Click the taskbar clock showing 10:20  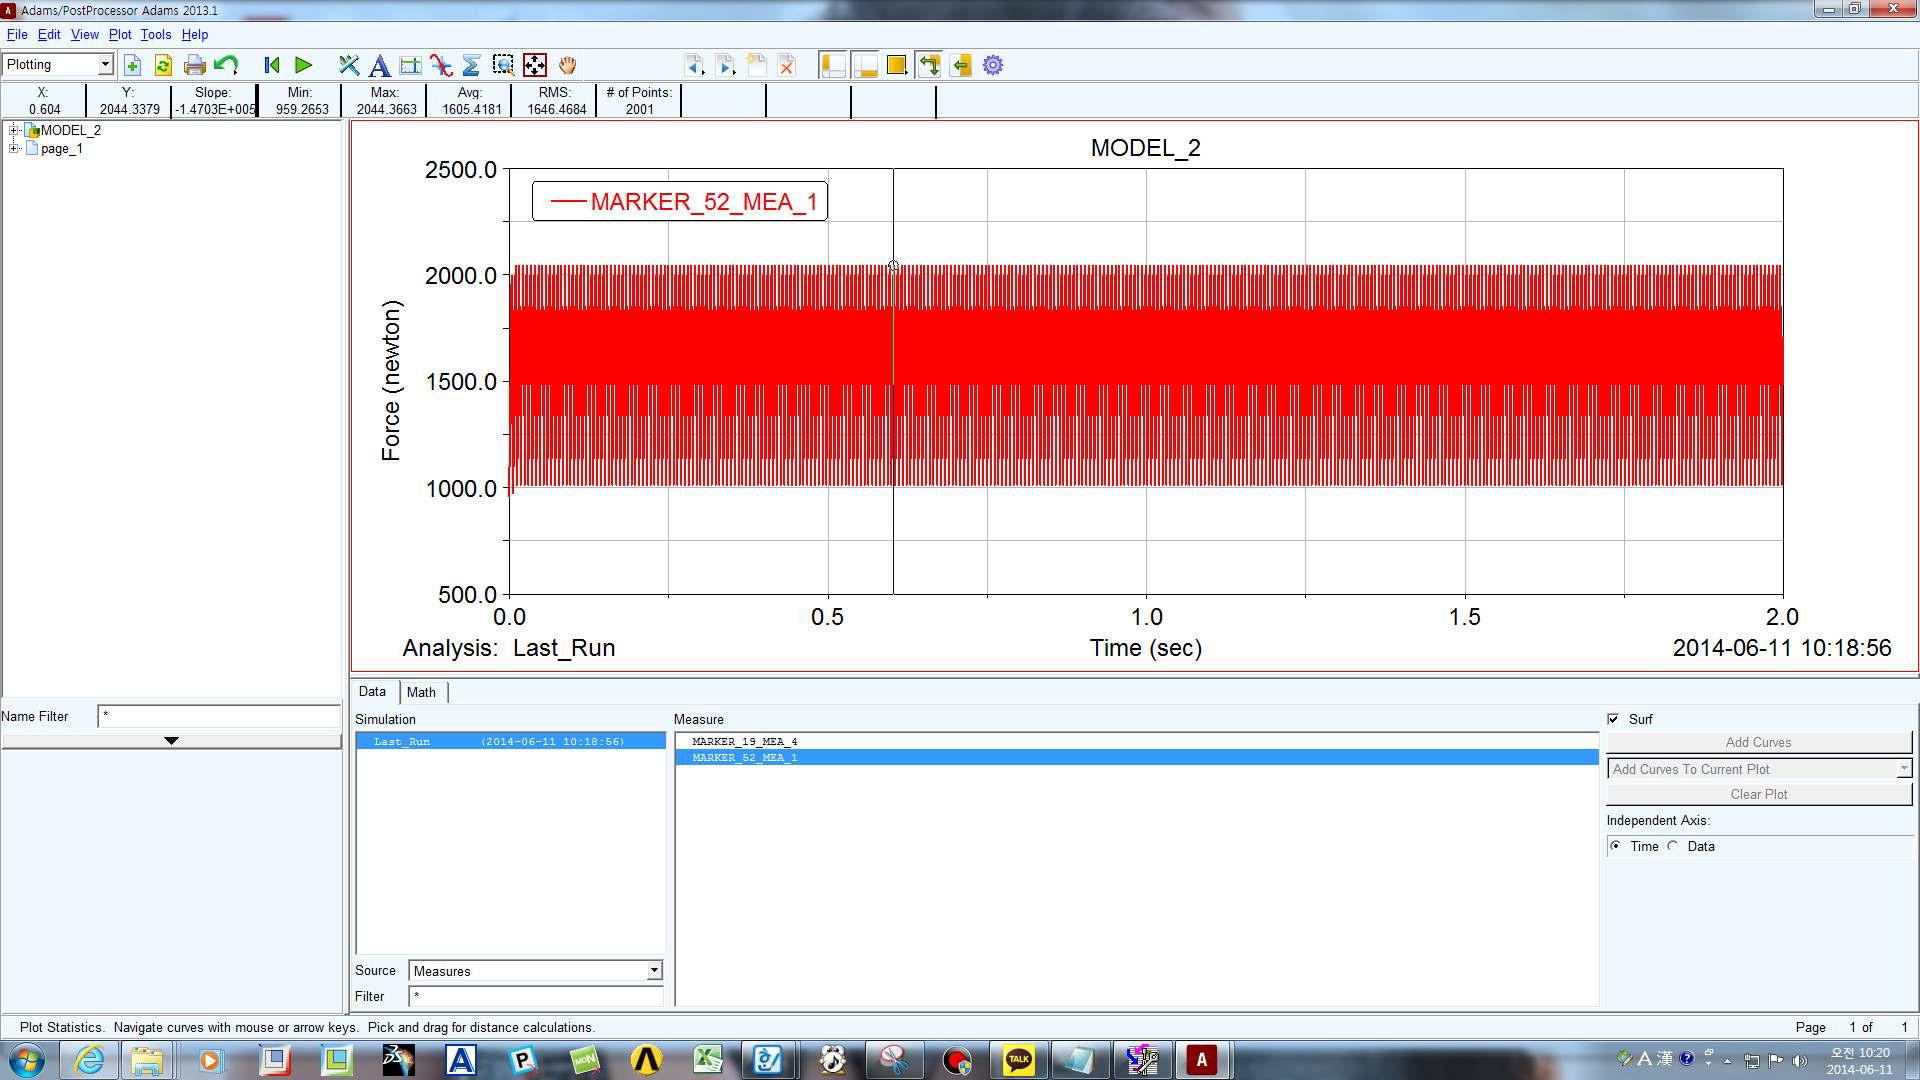pyautogui.click(x=1859, y=1061)
